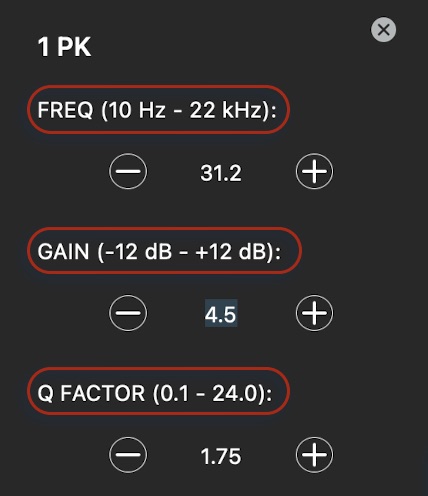
Task: Raise the GAIN using its plus icon
Action: (x=314, y=313)
